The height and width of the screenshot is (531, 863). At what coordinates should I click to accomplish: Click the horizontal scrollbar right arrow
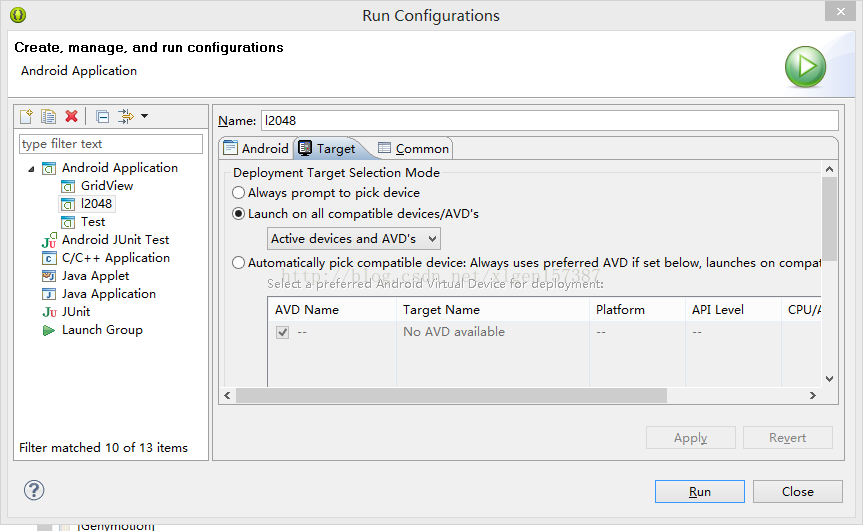tap(812, 396)
